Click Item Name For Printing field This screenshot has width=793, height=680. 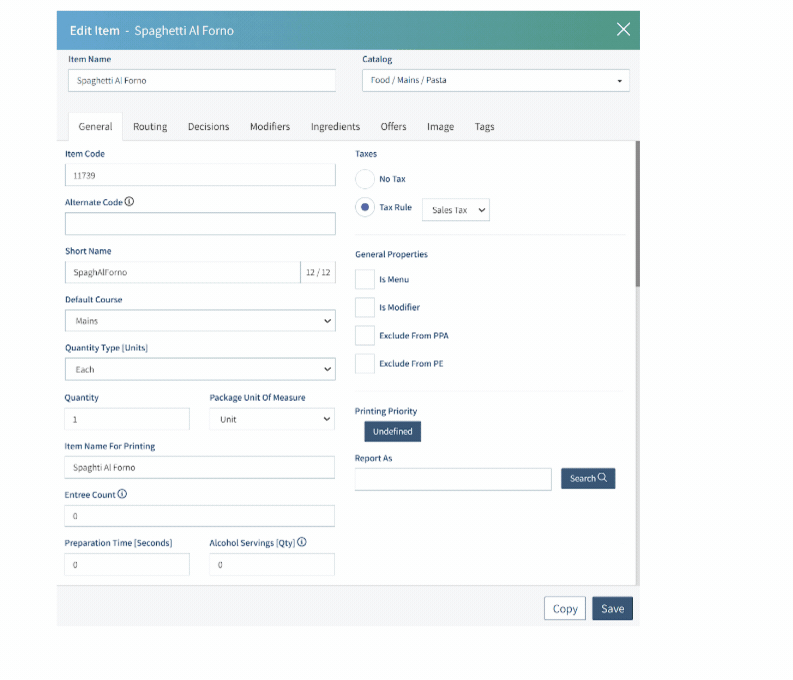click(x=199, y=467)
